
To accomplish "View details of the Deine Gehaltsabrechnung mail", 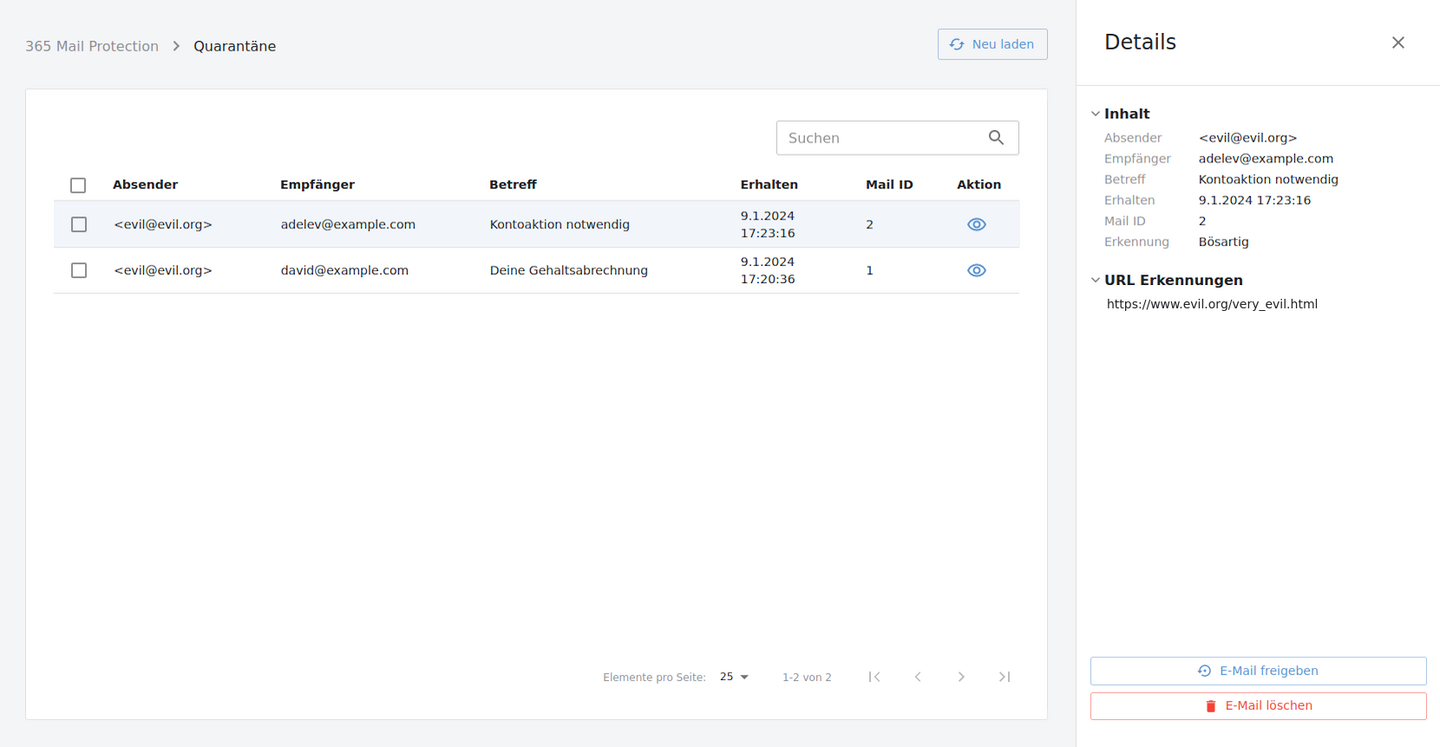I will (x=976, y=271).
